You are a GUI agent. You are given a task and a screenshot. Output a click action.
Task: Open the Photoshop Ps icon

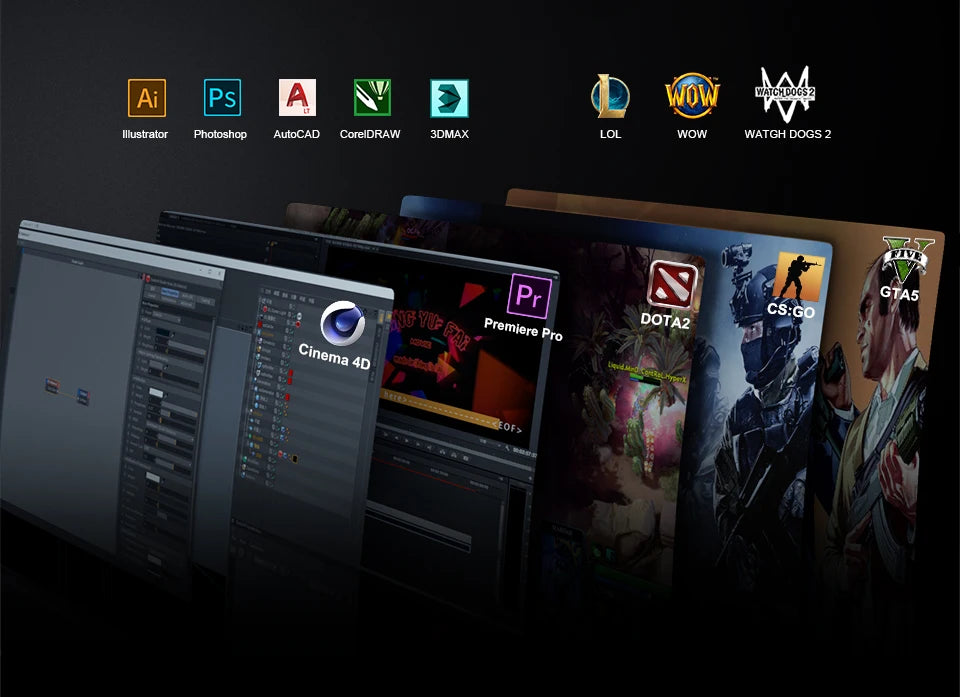click(222, 98)
